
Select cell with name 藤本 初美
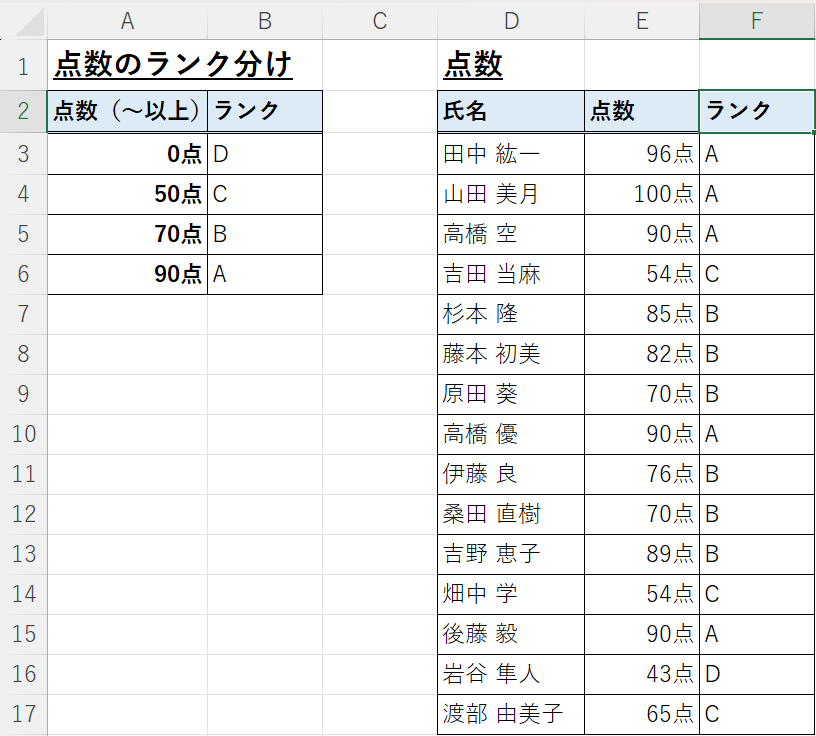pyautogui.click(x=511, y=354)
